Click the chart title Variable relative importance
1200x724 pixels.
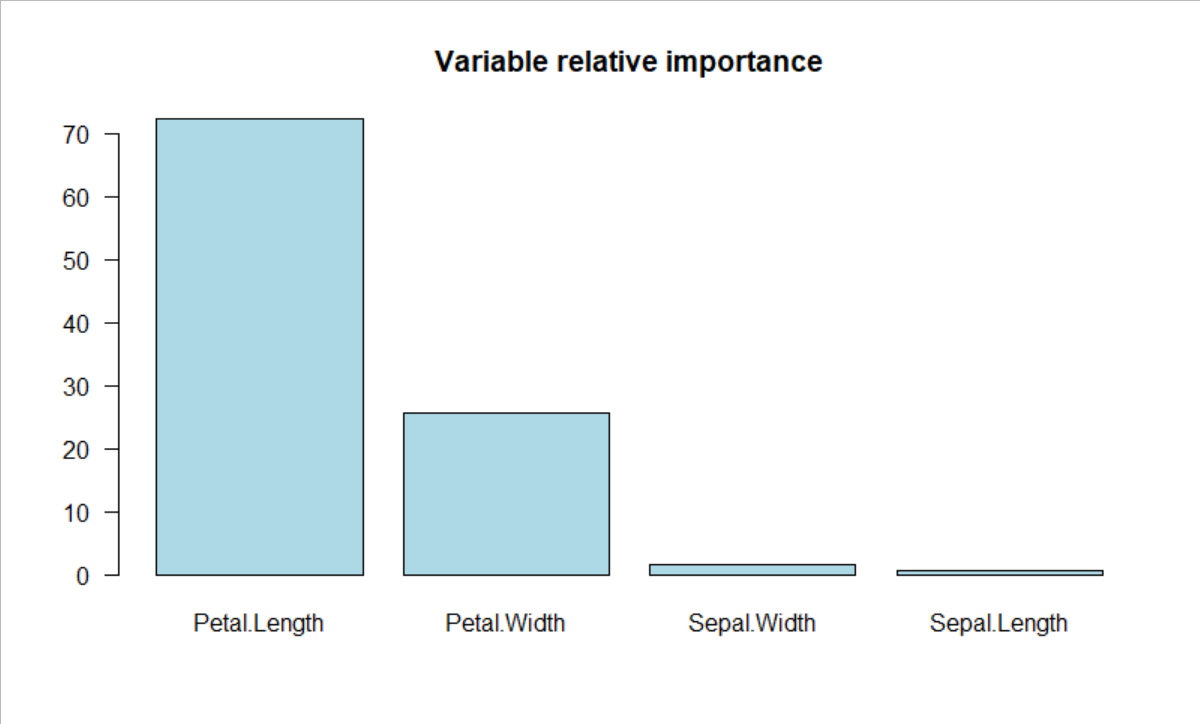point(628,62)
